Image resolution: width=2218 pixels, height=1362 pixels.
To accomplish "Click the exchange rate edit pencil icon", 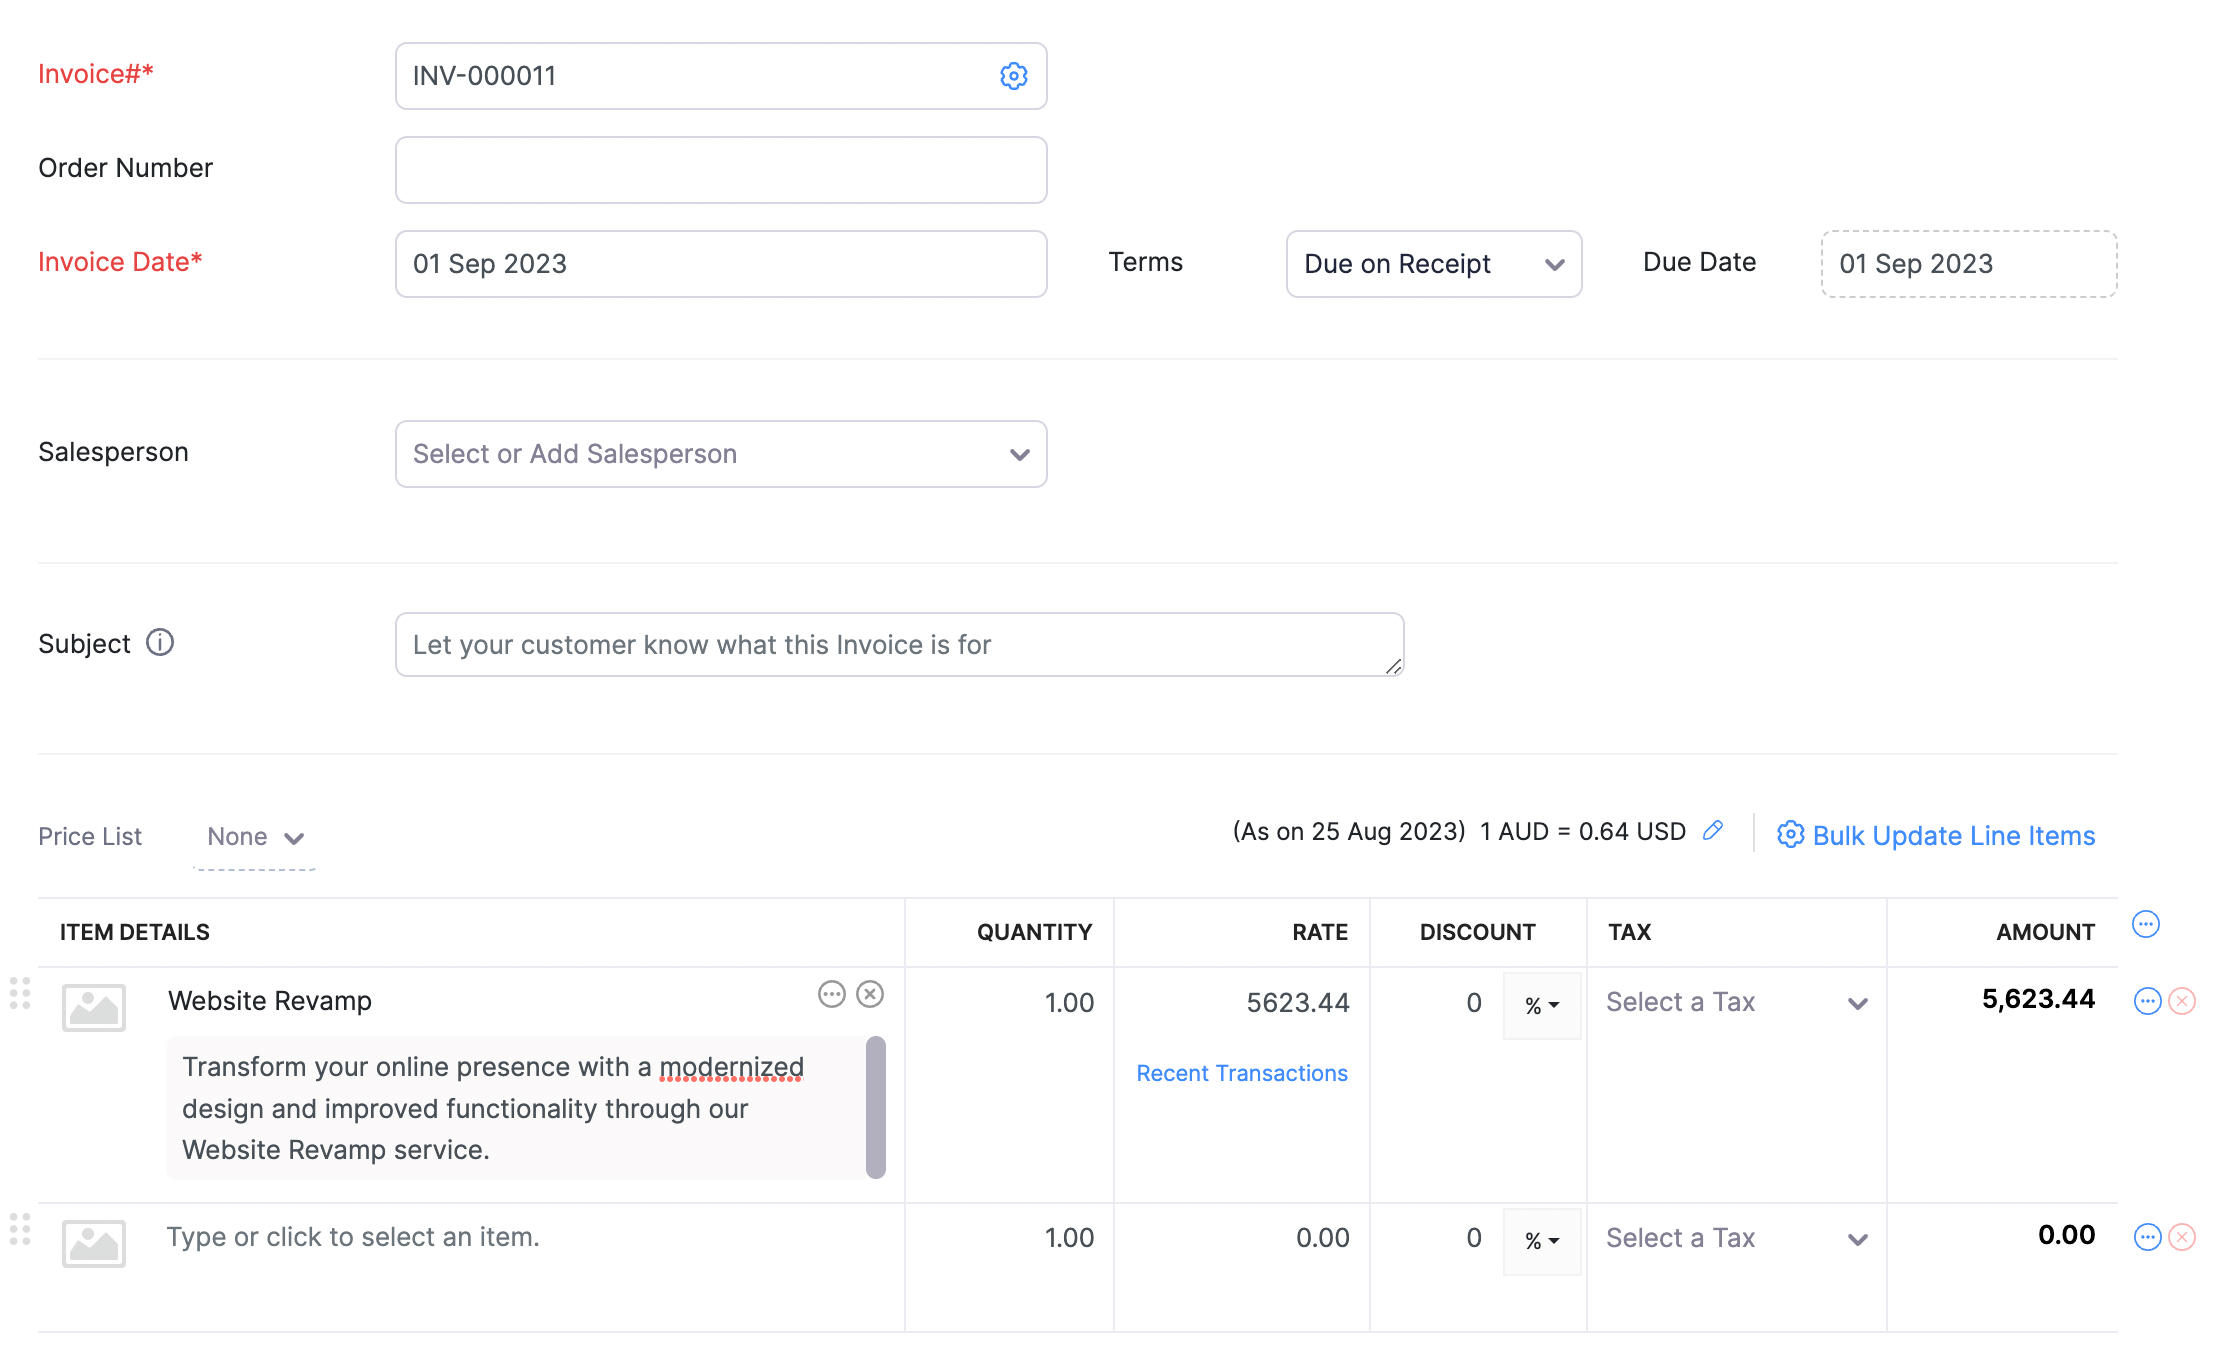I will click(1713, 830).
